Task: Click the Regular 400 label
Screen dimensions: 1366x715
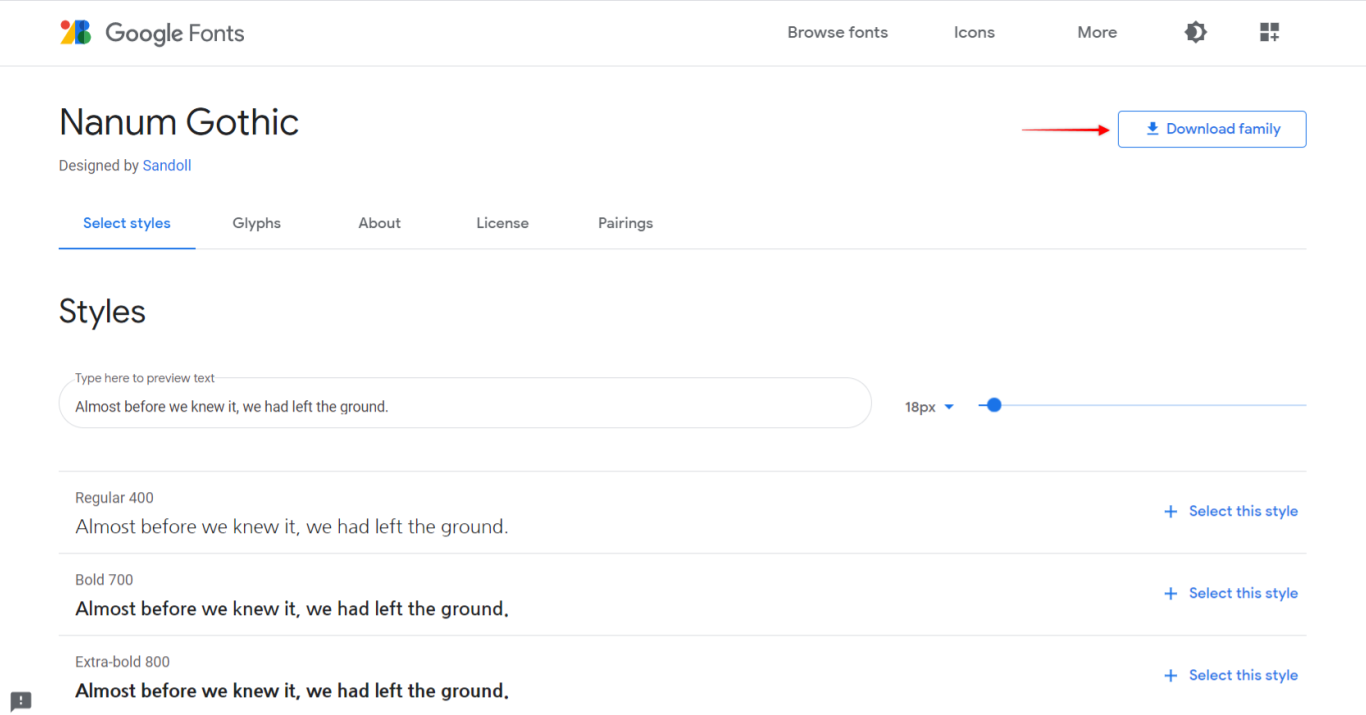Action: pos(114,498)
